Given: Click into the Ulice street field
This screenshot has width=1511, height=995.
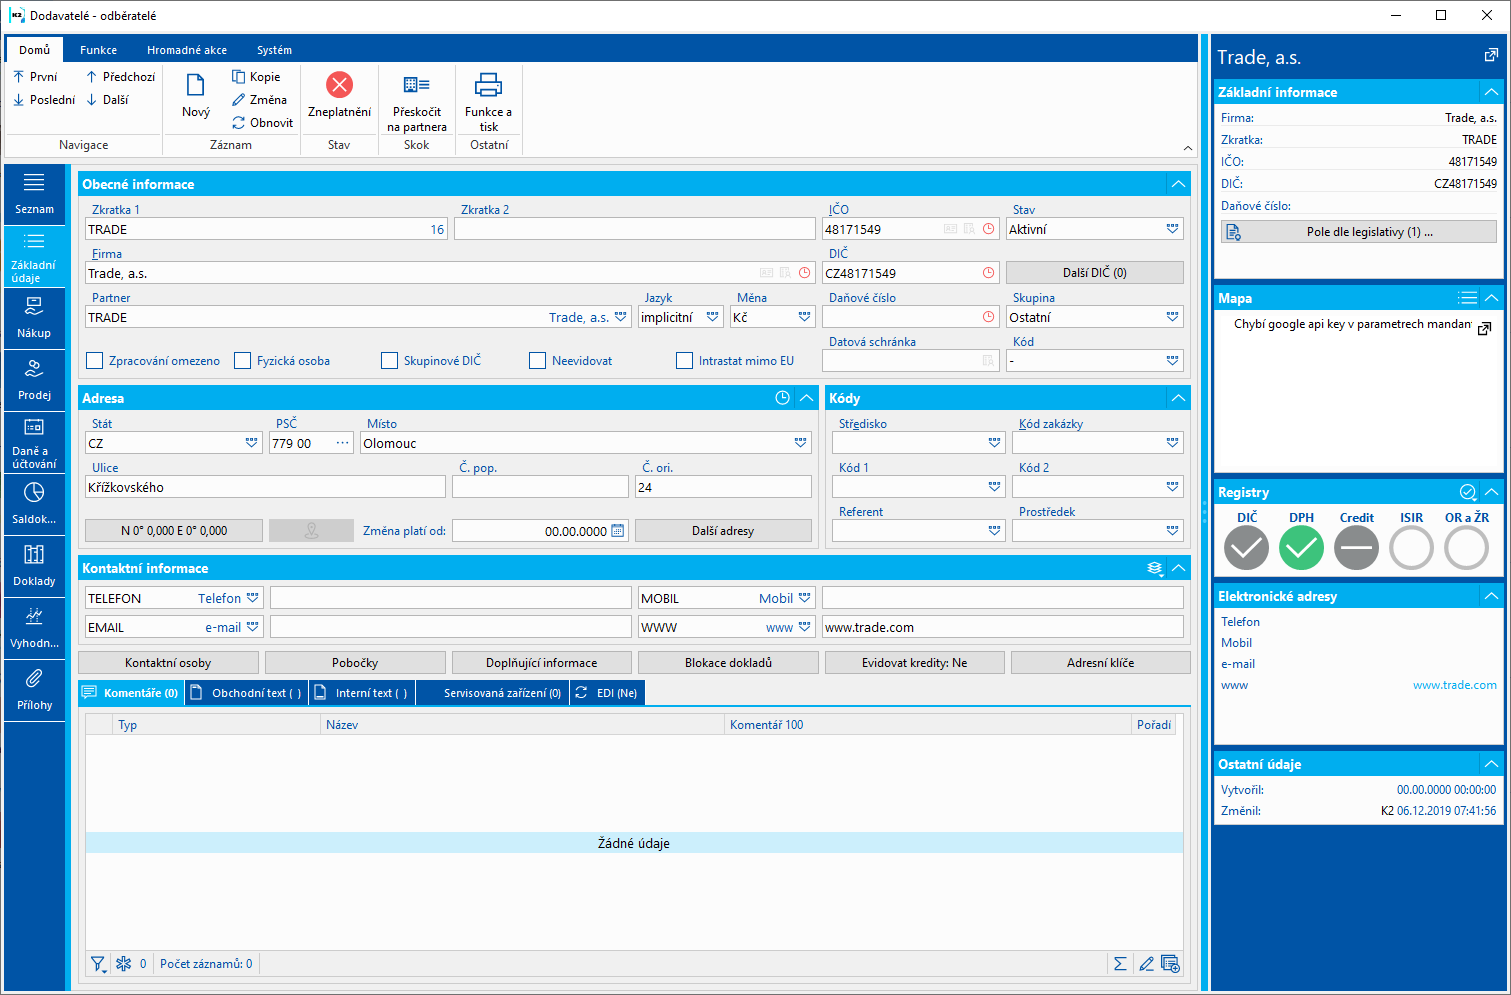Looking at the screenshot, I should point(265,487).
